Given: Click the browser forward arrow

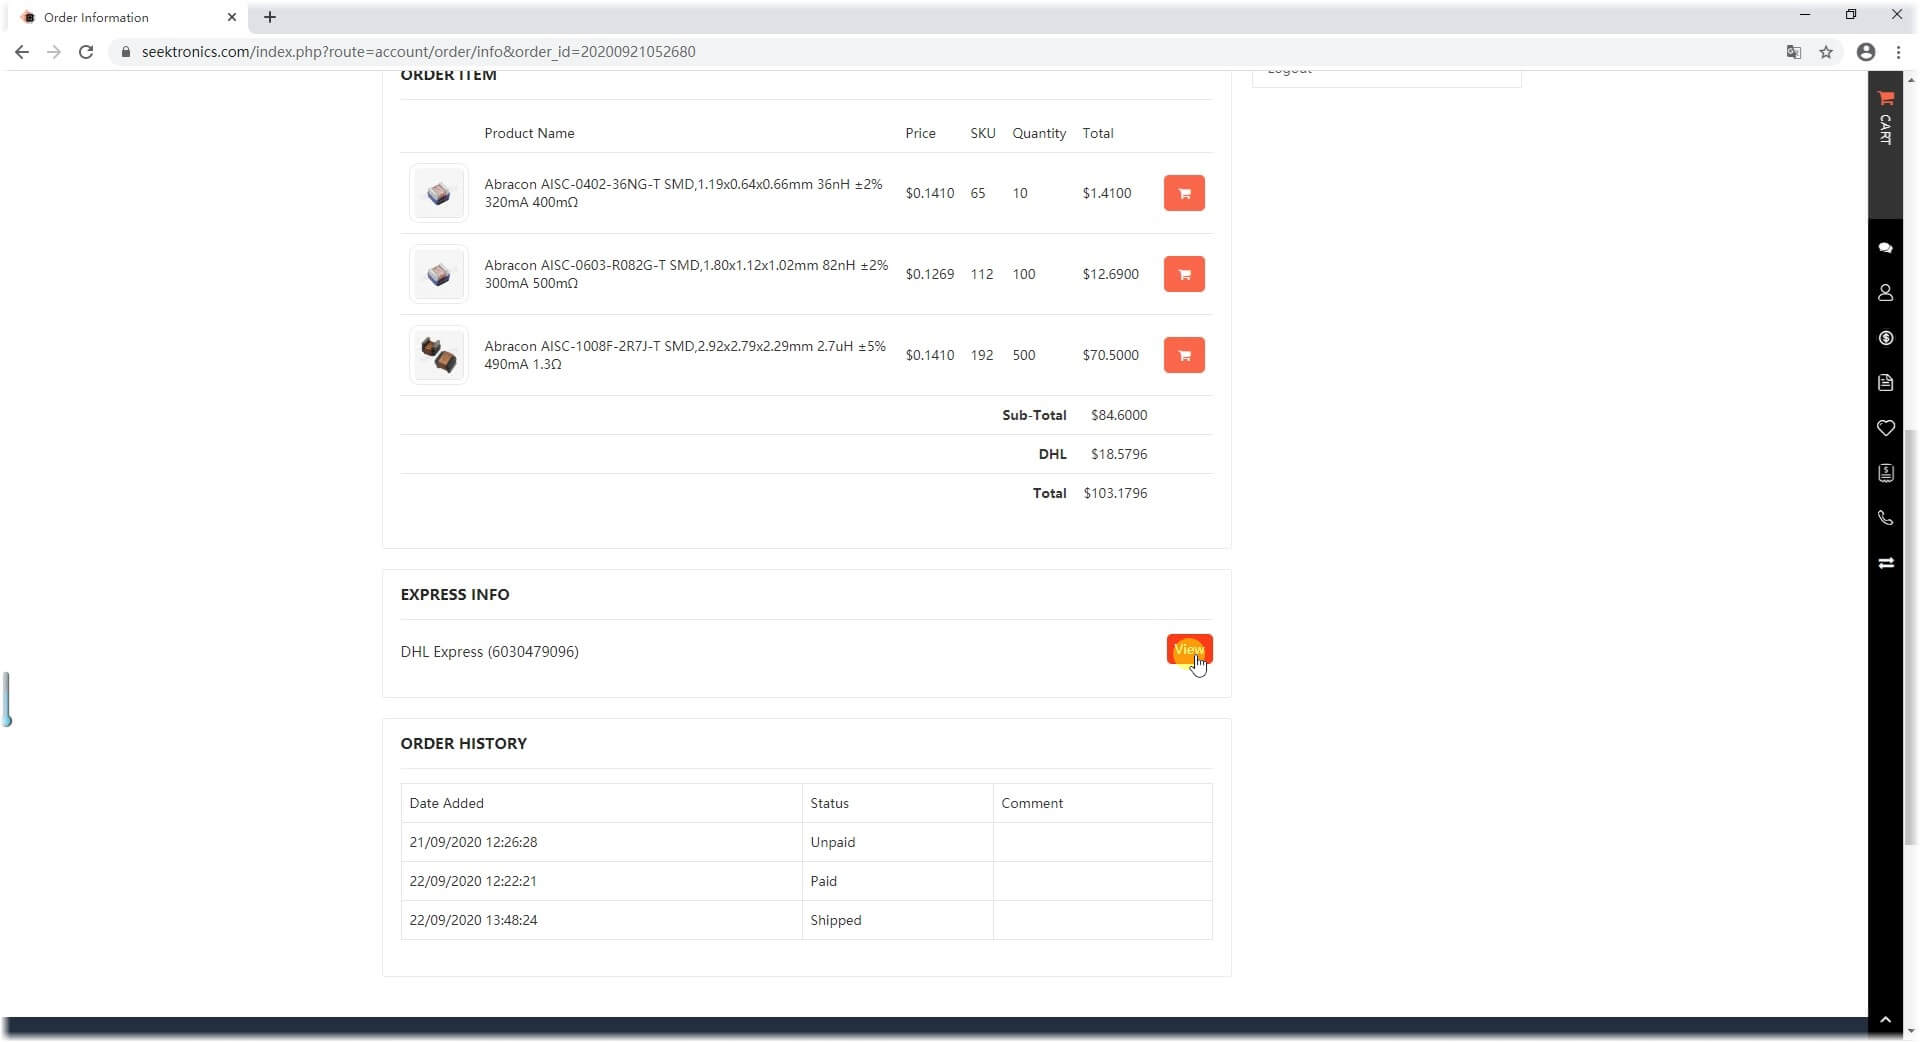Looking at the screenshot, I should [54, 52].
